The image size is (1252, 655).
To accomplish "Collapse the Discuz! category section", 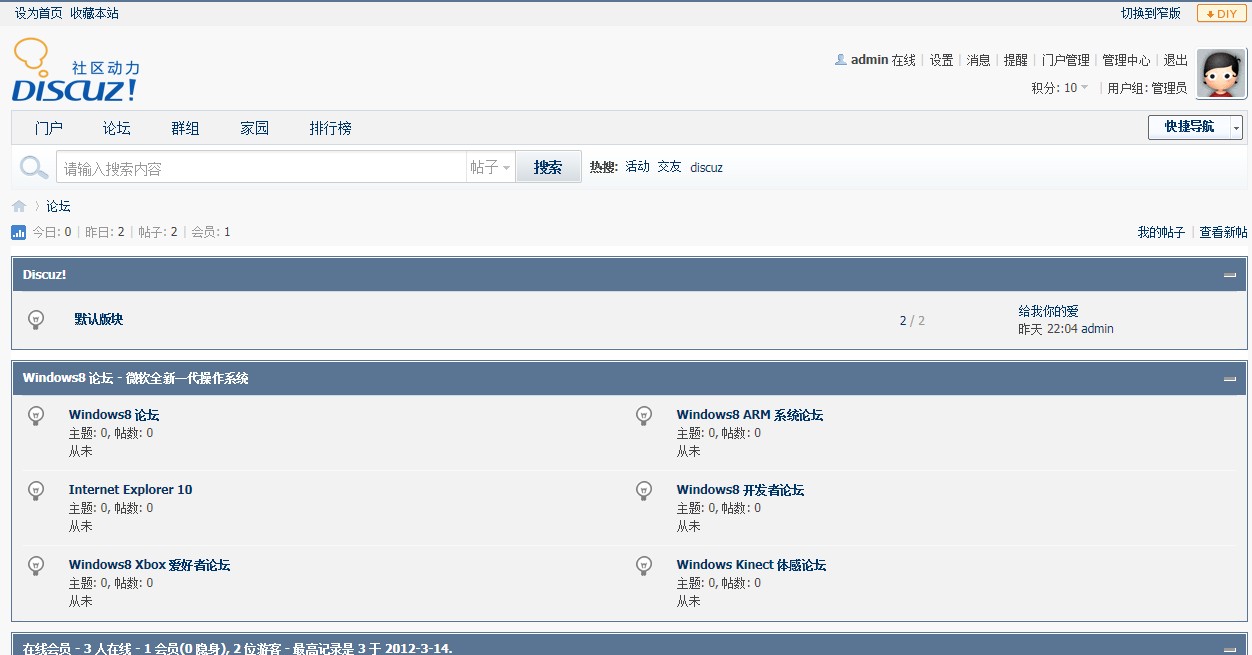I will click(1230, 275).
